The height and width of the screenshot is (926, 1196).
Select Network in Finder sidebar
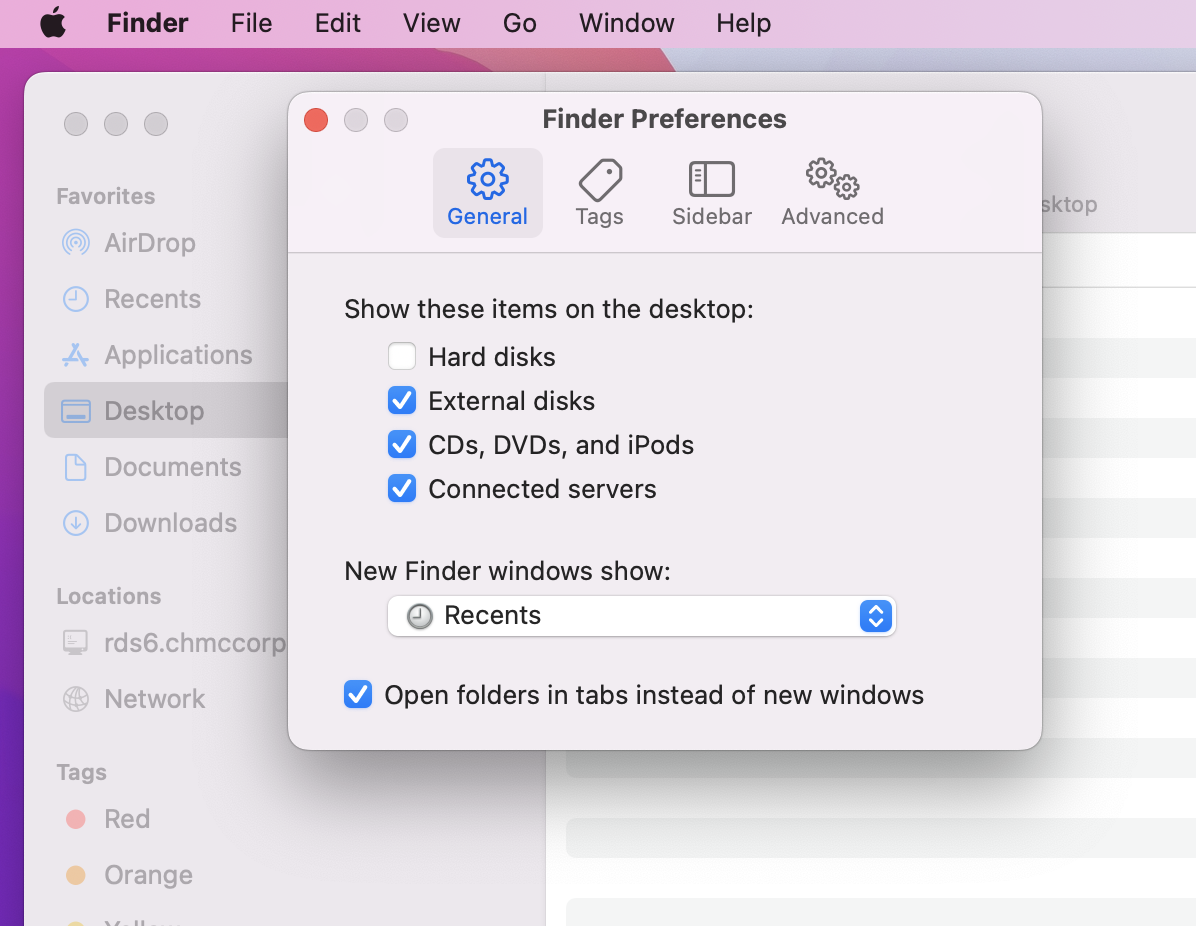pyautogui.click(x=155, y=699)
